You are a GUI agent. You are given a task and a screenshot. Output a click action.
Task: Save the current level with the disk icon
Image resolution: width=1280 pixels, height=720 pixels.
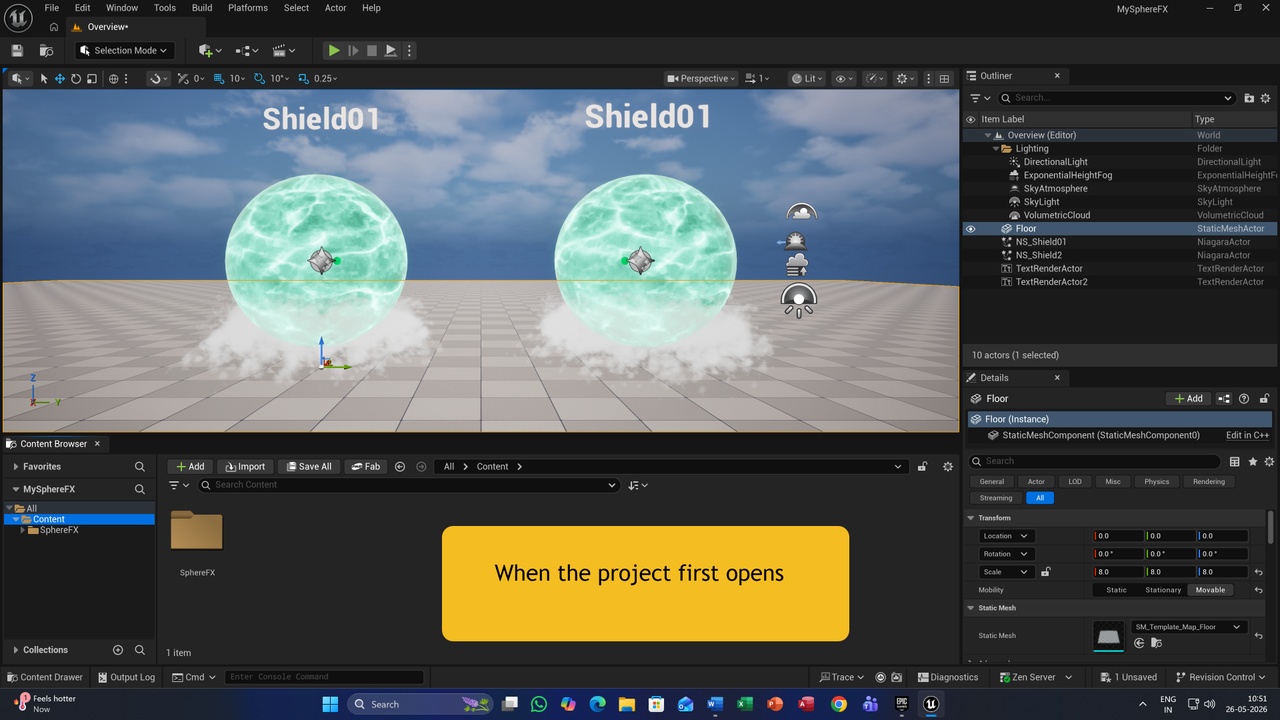(x=17, y=50)
